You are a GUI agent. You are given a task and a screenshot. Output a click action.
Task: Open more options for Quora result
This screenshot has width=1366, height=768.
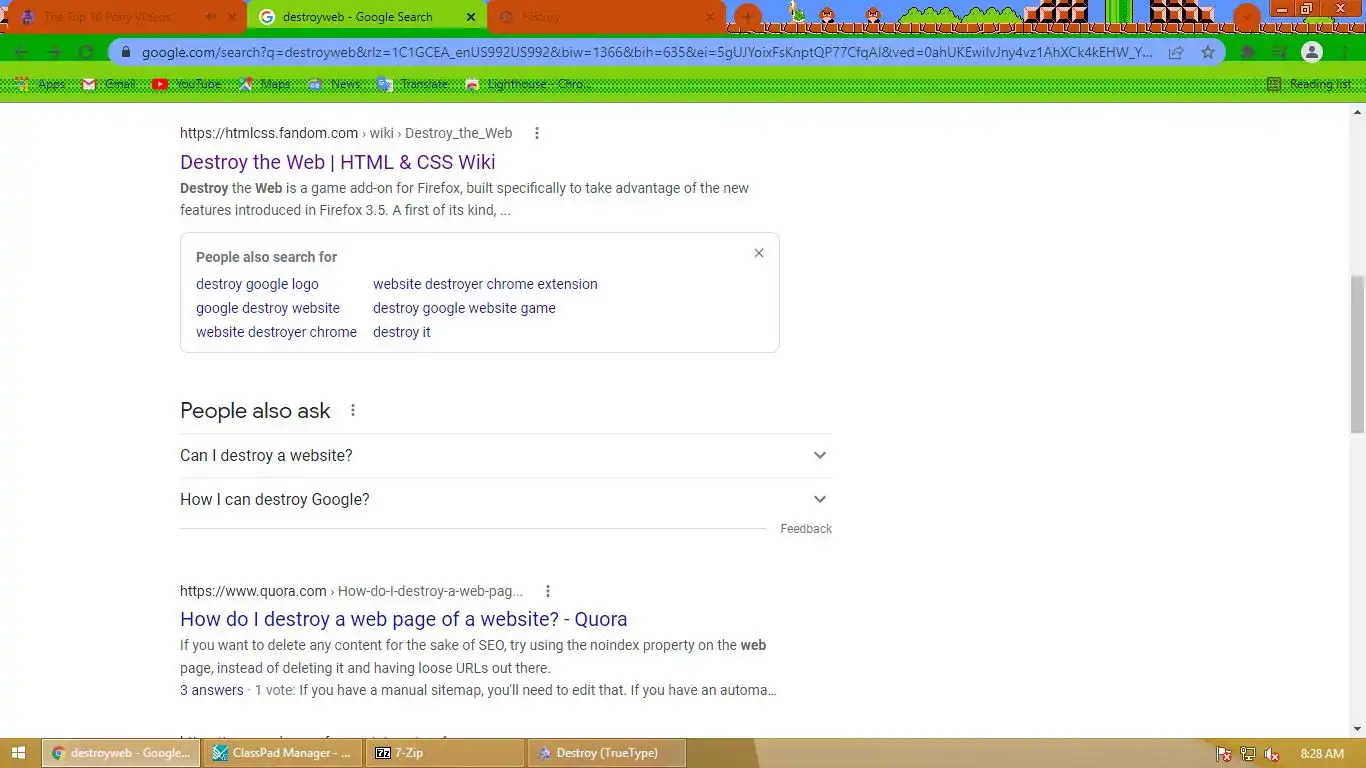[547, 591]
